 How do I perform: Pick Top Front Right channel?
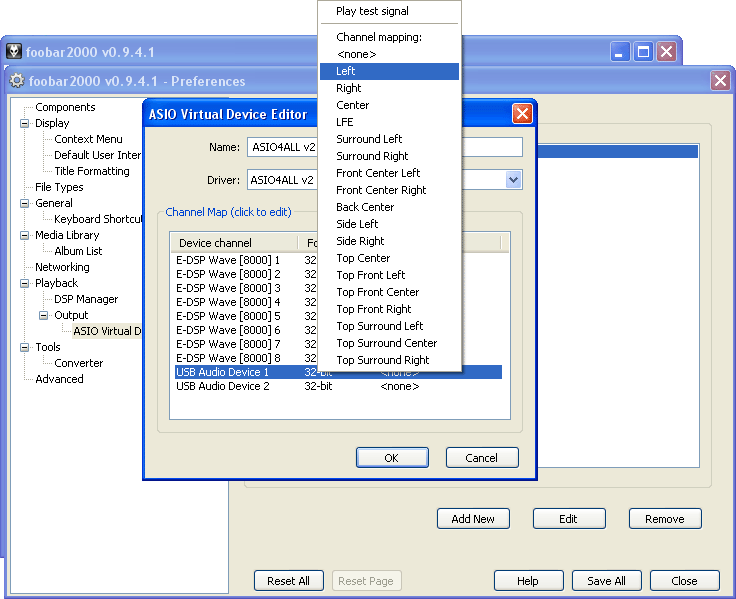pos(390,309)
